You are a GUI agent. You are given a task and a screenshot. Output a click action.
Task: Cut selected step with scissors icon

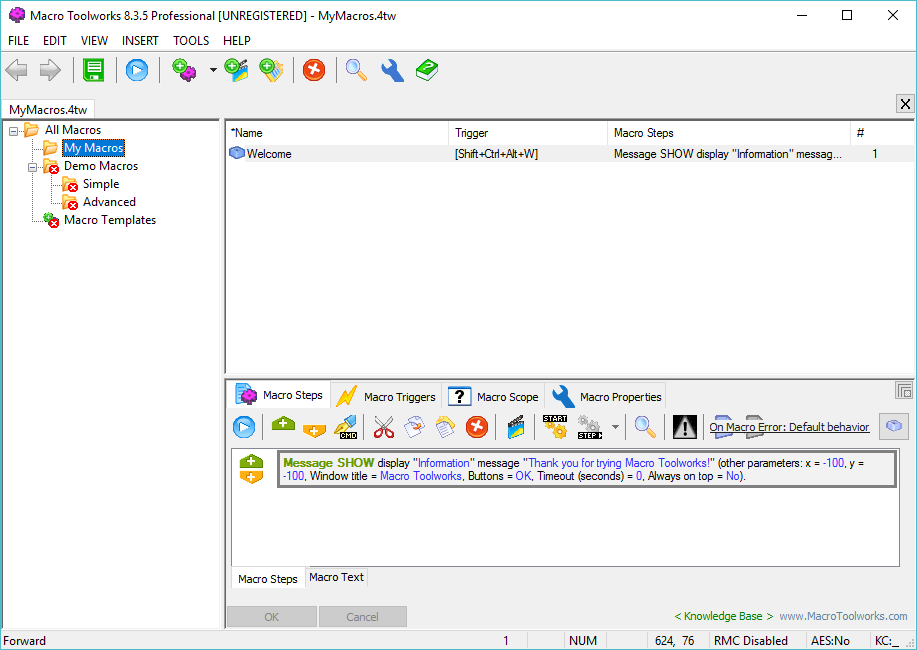pos(384,427)
